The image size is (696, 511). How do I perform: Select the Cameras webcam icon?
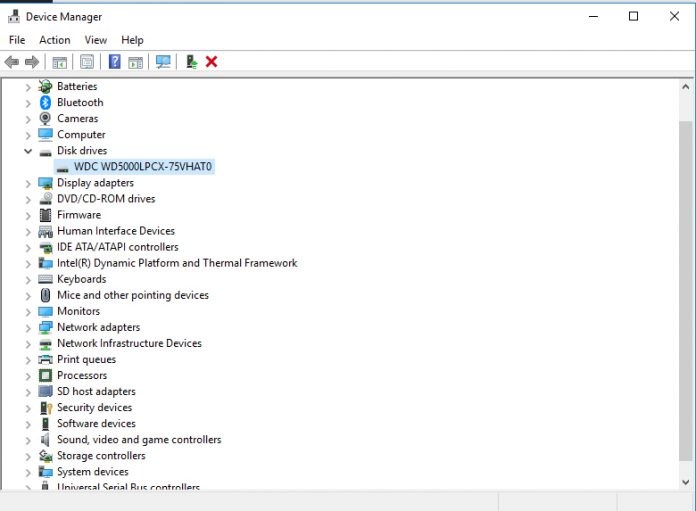pos(45,119)
